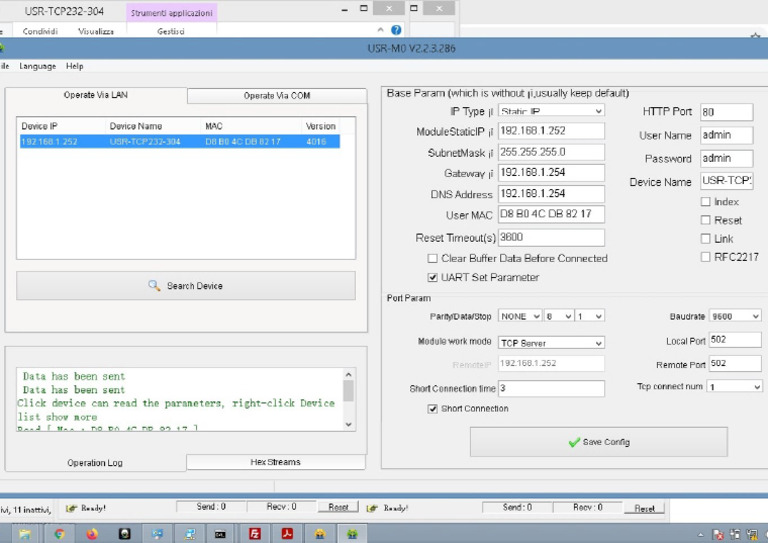Click the log scroll down arrow
Image resolution: width=768 pixels, height=543 pixels.
pyautogui.click(x=348, y=425)
